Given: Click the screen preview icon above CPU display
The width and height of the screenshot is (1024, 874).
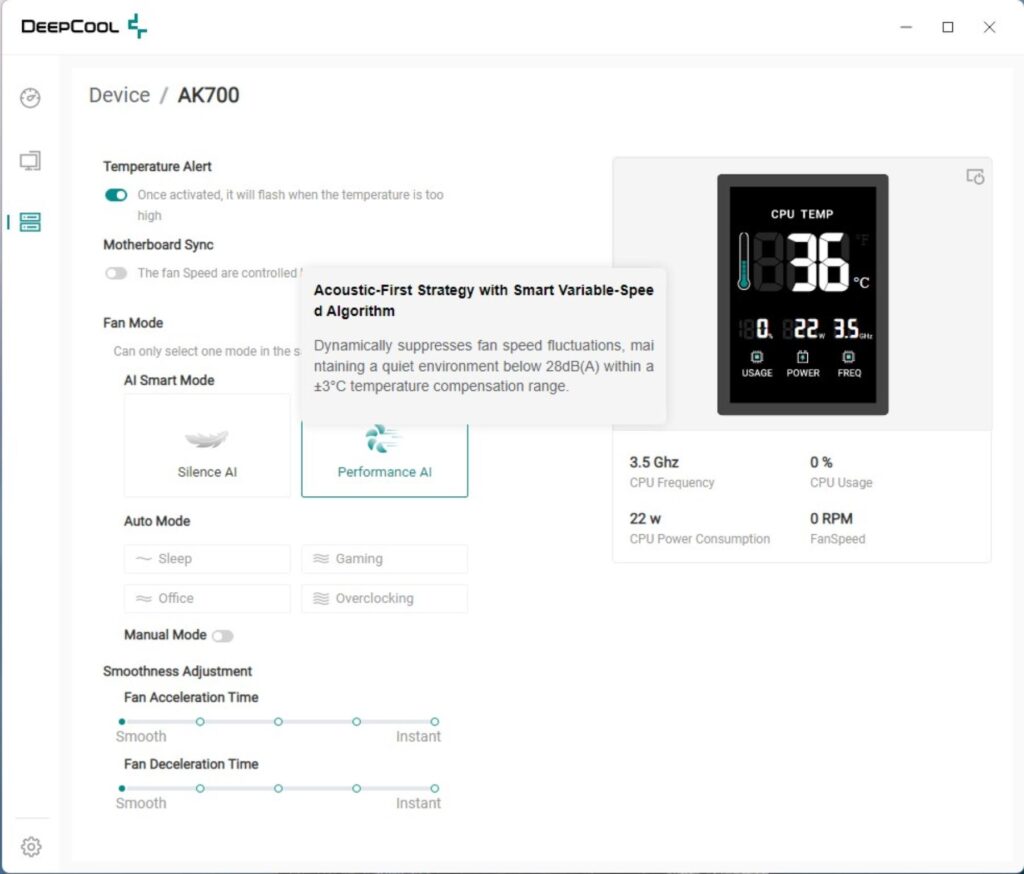Looking at the screenshot, I should point(975,176).
